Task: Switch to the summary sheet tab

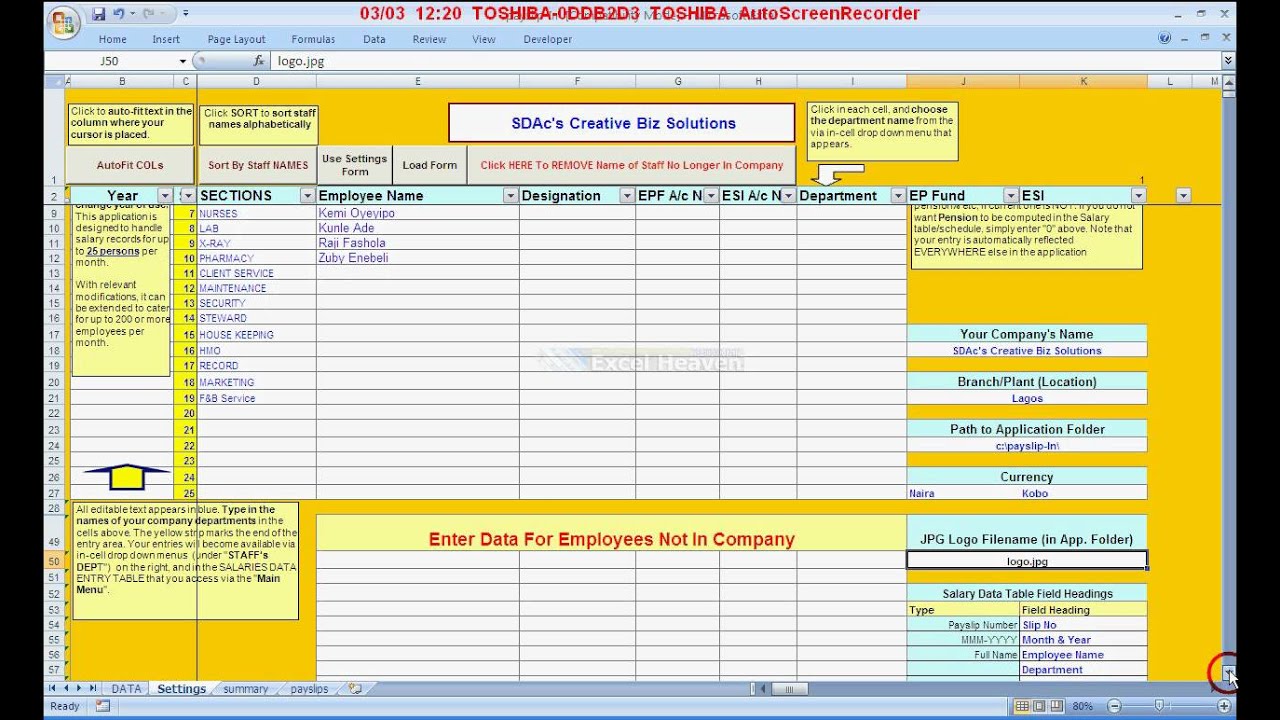Action: coord(246,689)
